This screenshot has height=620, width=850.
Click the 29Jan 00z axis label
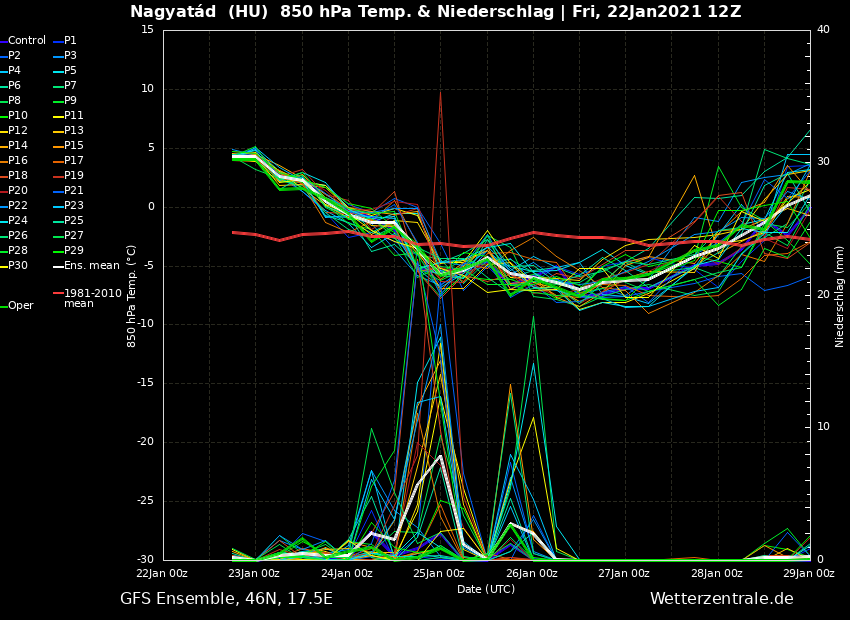pyautogui.click(x=808, y=574)
